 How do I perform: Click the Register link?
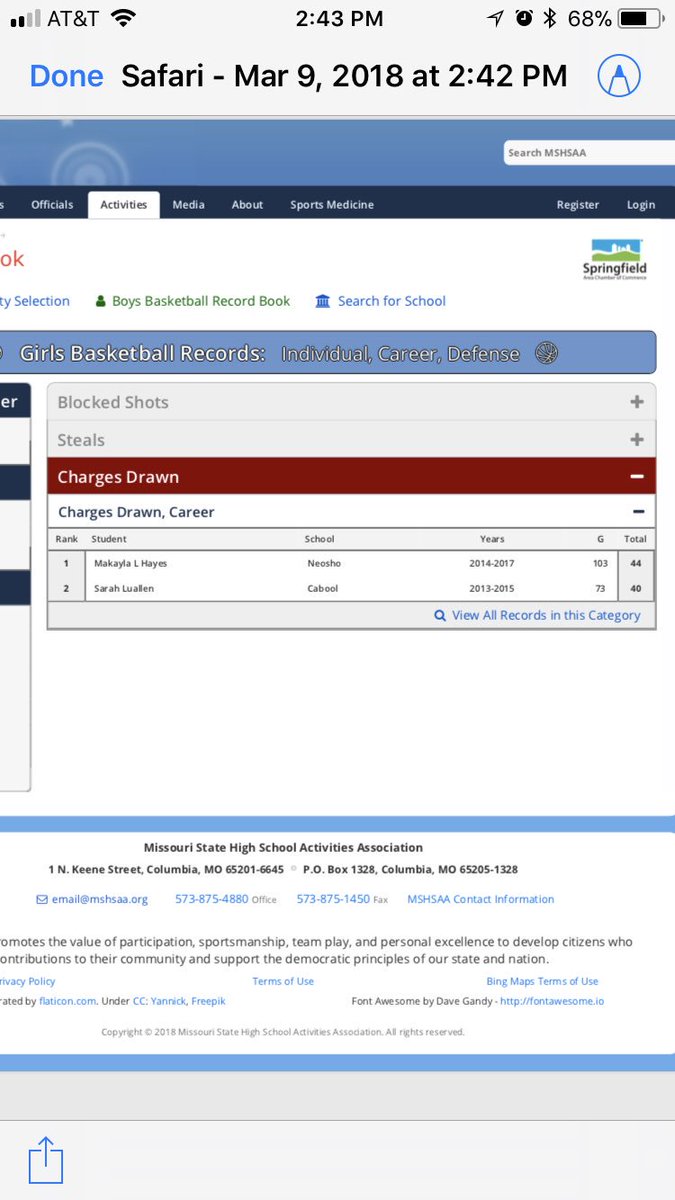[578, 204]
